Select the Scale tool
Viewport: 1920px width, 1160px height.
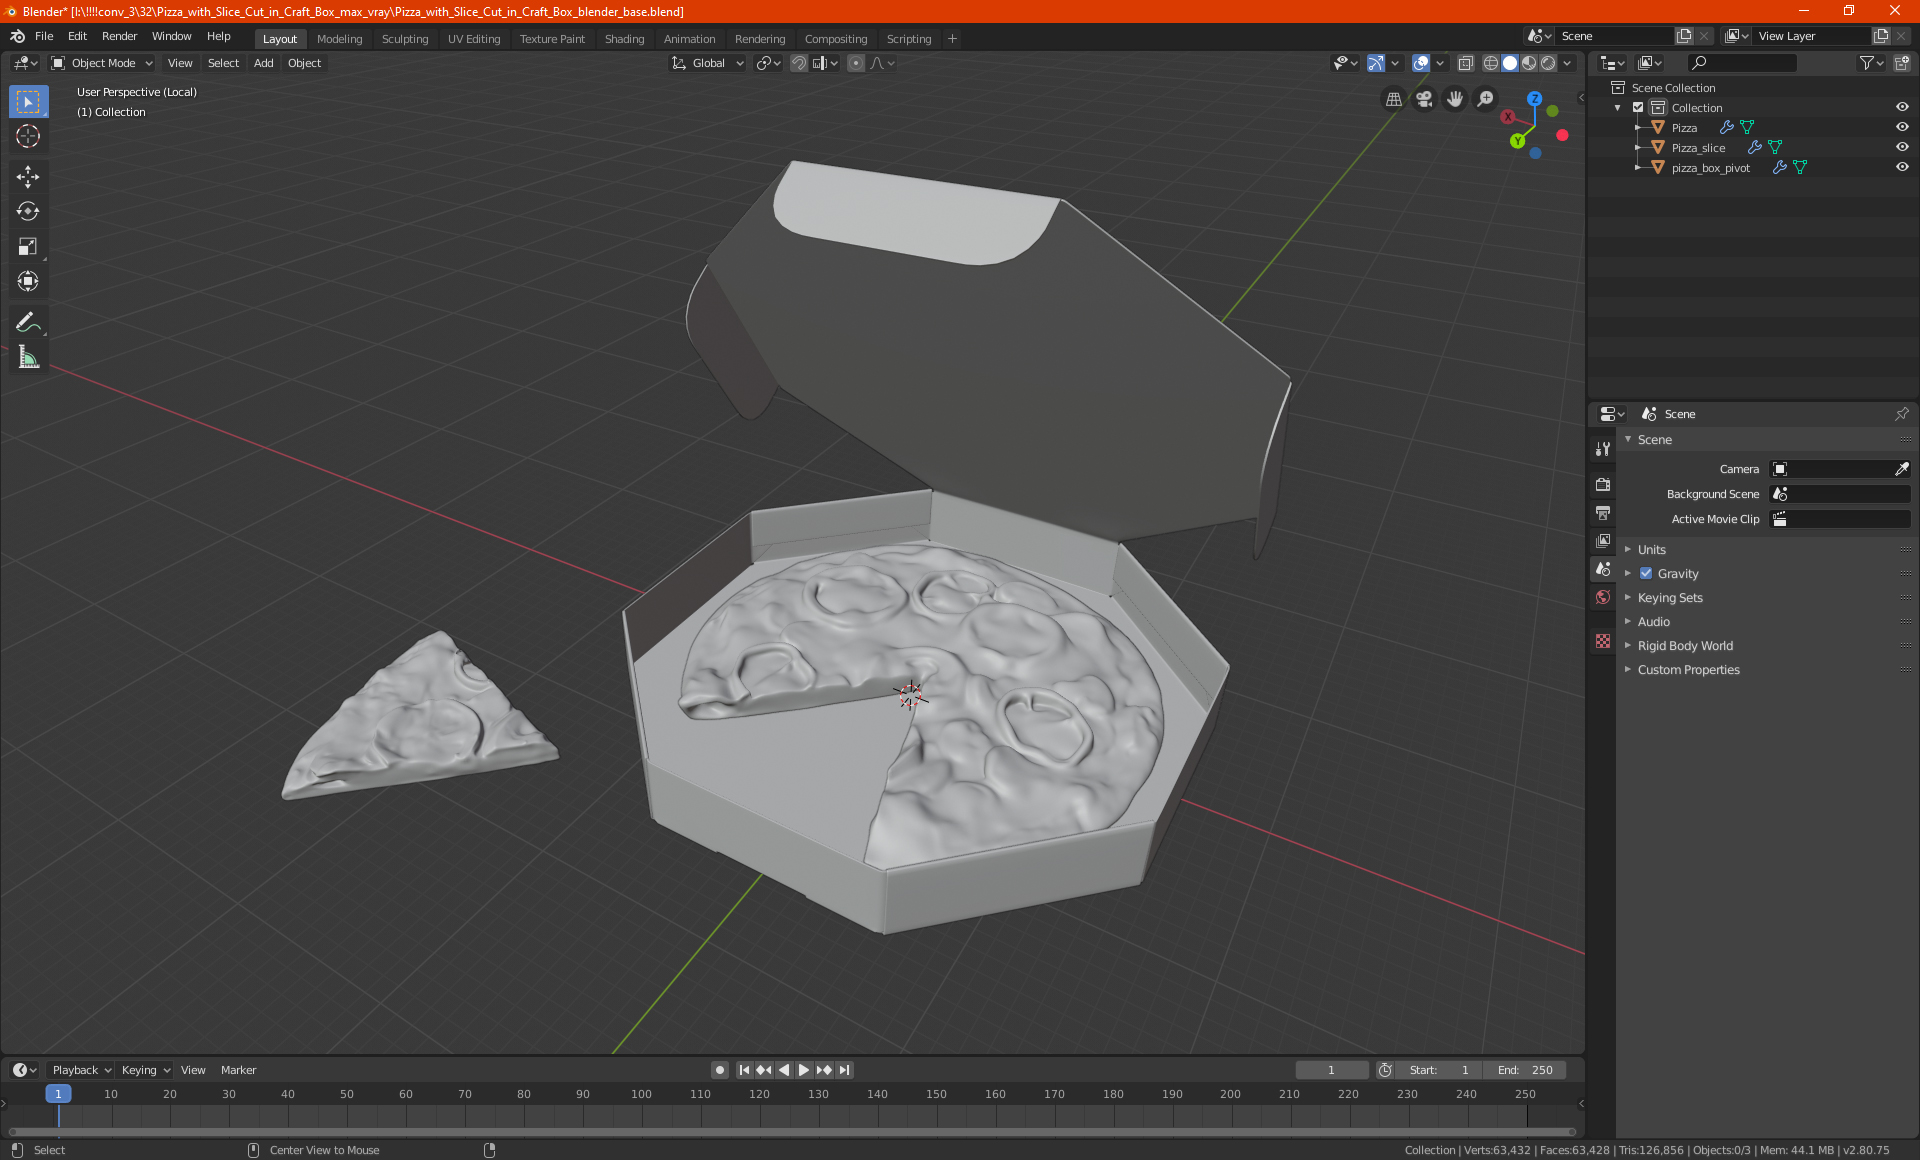click(x=28, y=246)
